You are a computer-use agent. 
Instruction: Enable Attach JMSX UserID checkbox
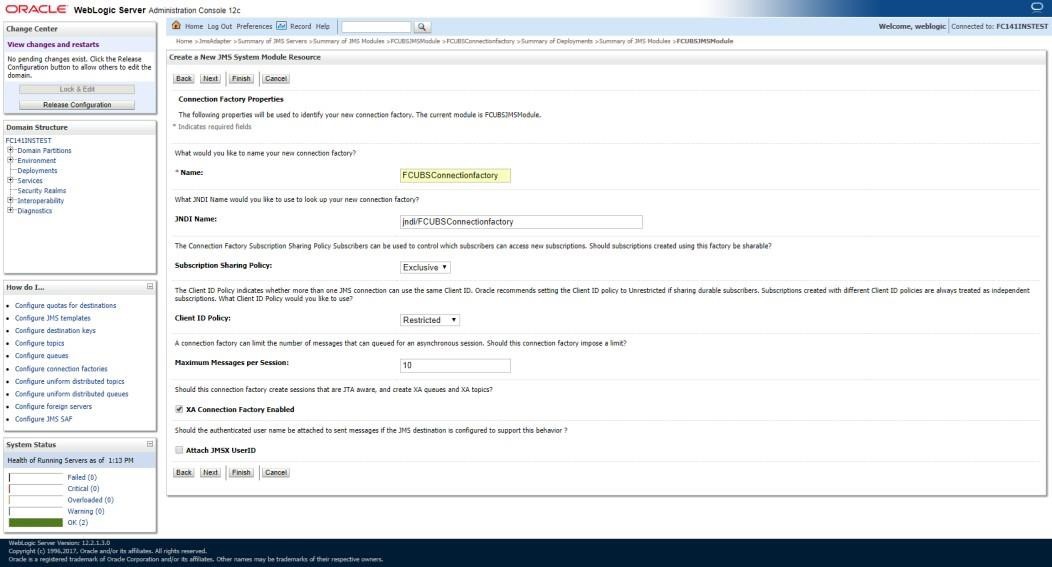tap(179, 450)
